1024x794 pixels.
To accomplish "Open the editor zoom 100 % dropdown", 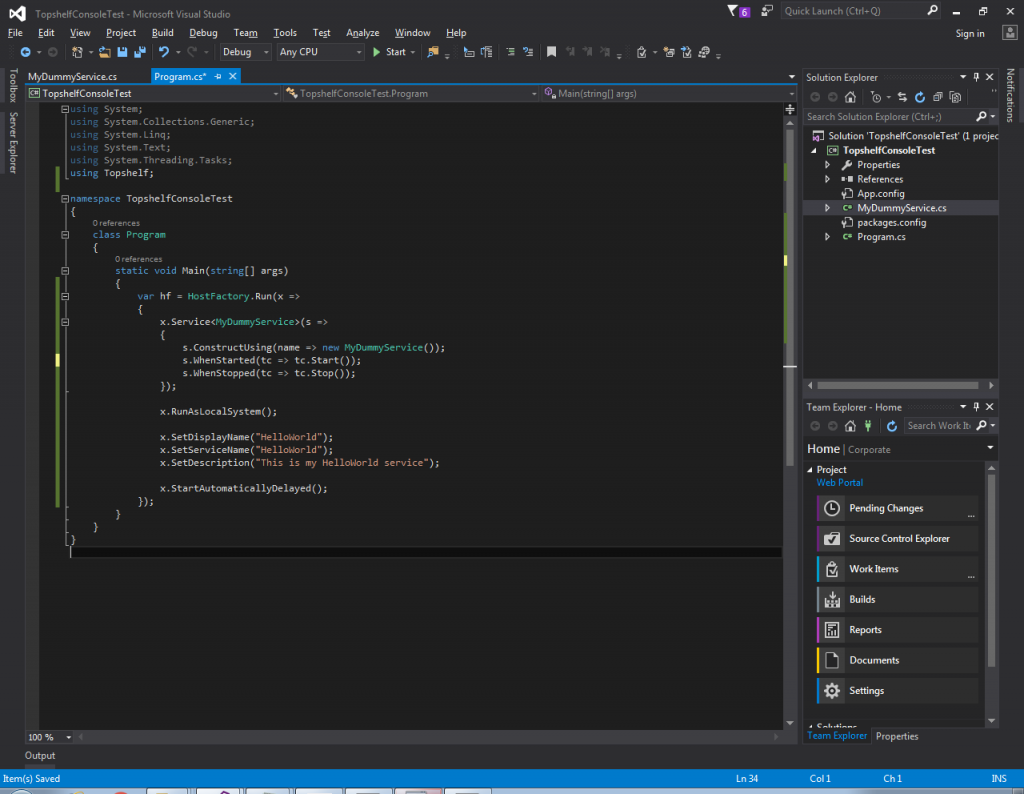I will pos(50,737).
